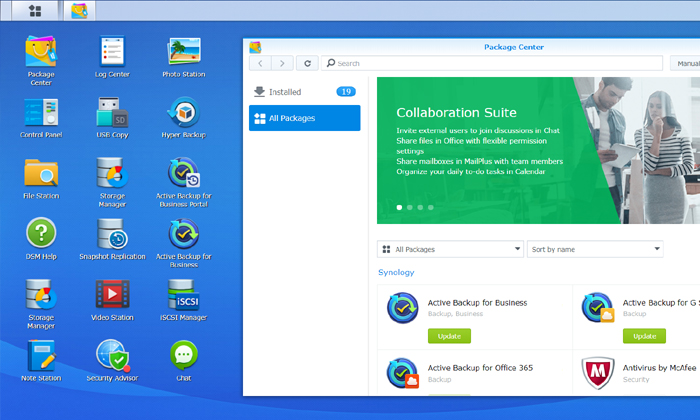Screen dimensions: 700x420
Task: Open the Sort by name dropdown
Action: (595, 249)
